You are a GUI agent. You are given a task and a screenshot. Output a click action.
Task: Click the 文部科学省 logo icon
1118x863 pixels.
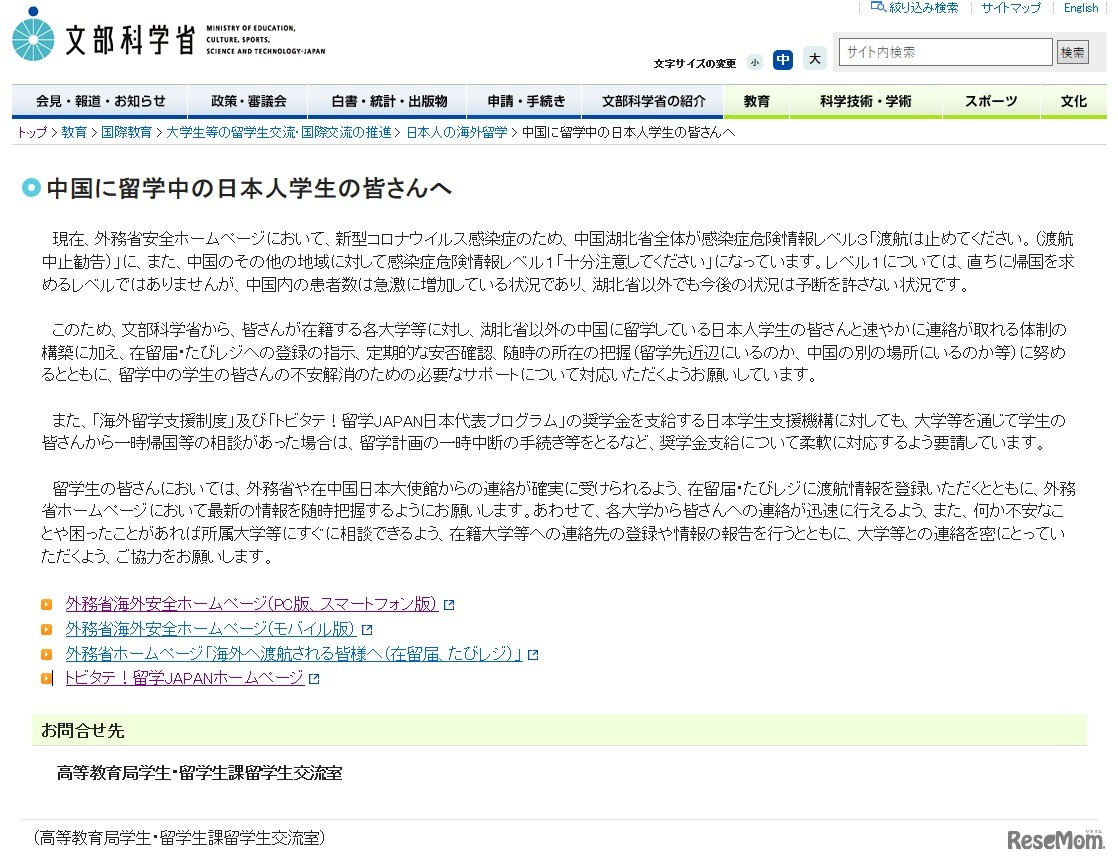point(34,36)
